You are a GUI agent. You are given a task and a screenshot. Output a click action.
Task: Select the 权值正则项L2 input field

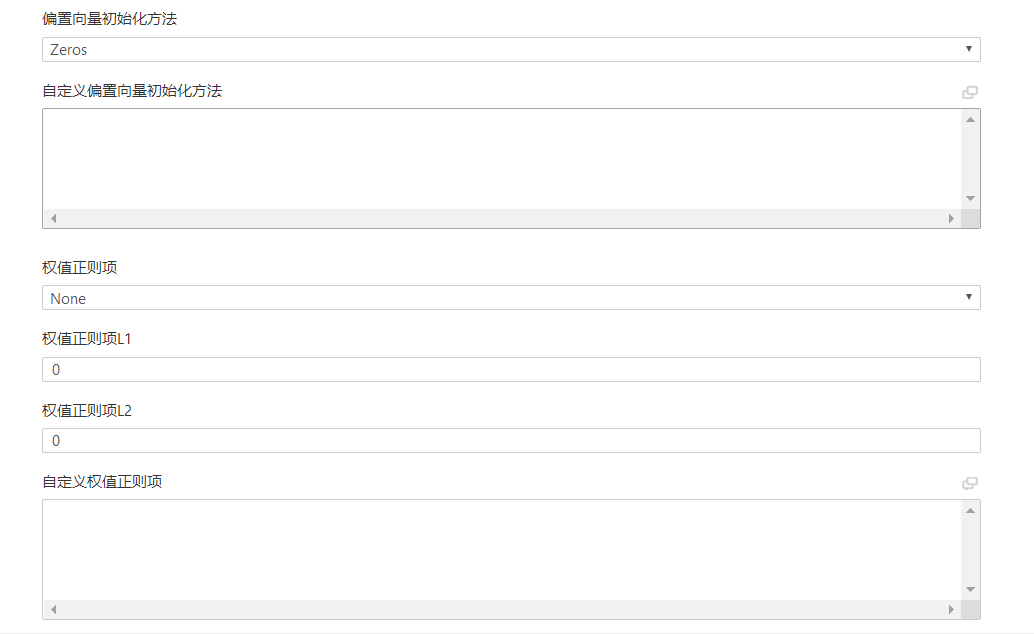[511, 441]
